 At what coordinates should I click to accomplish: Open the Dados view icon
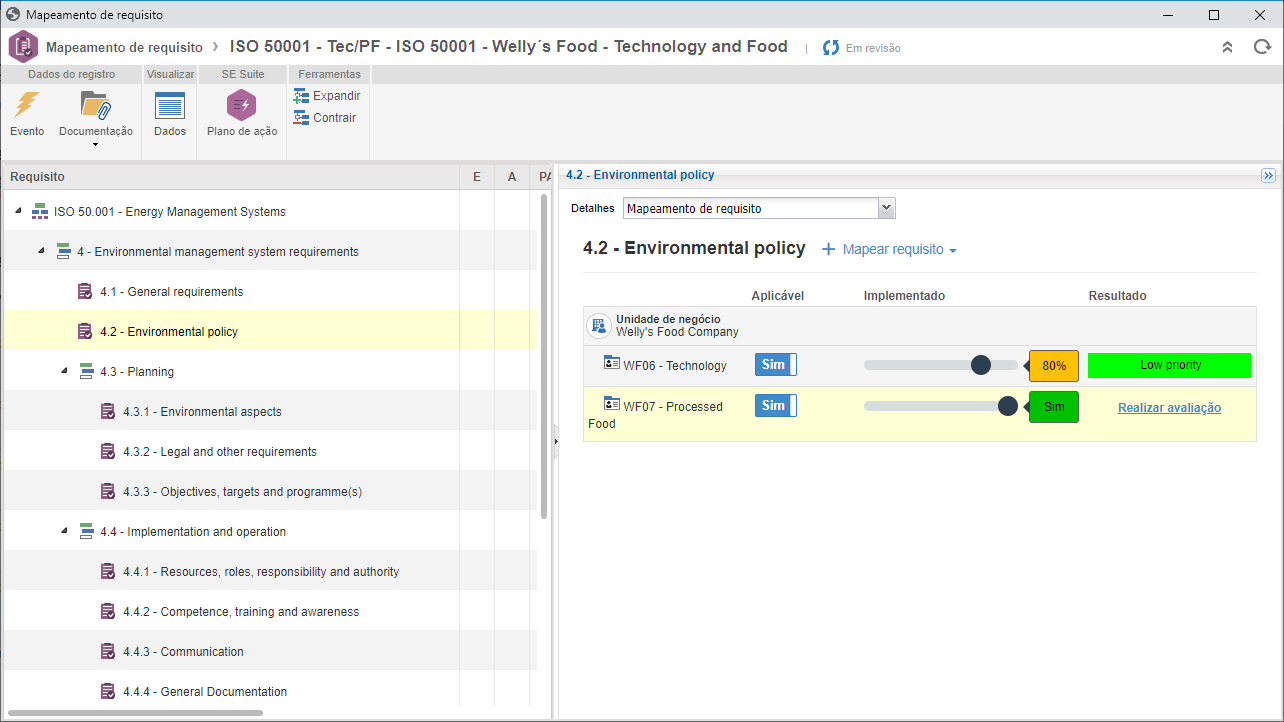pyautogui.click(x=170, y=105)
